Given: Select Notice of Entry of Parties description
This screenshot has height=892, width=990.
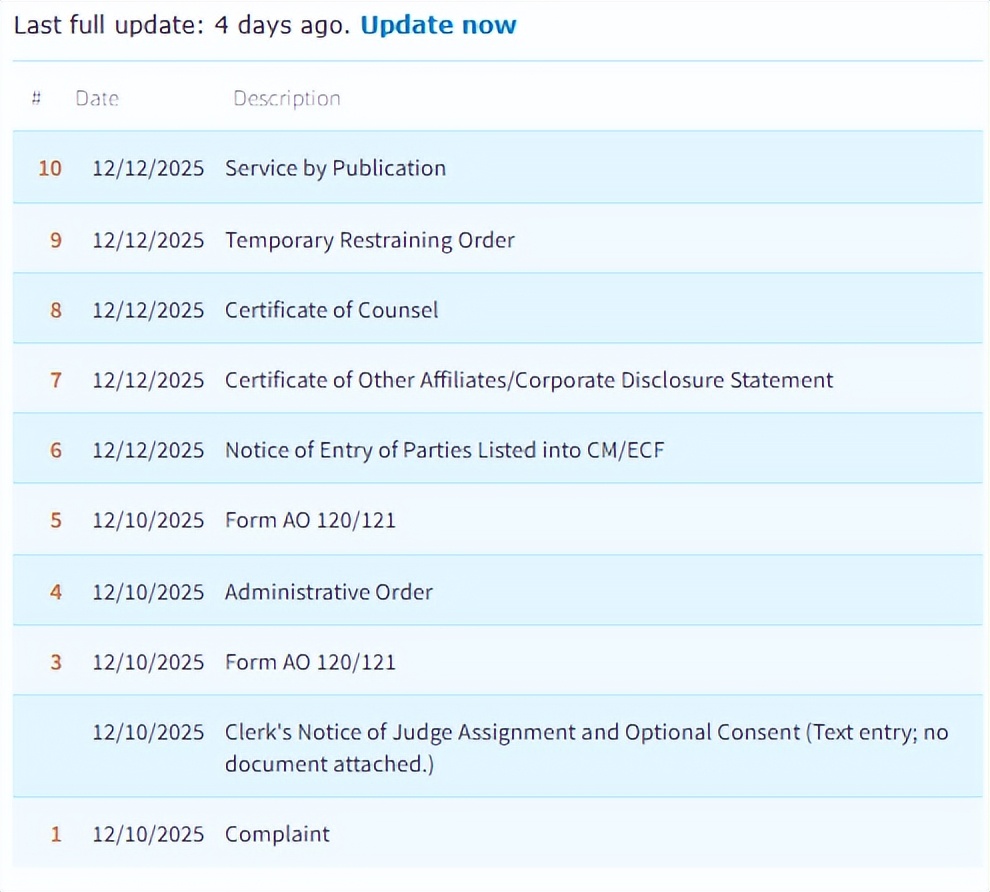Looking at the screenshot, I should pos(444,450).
